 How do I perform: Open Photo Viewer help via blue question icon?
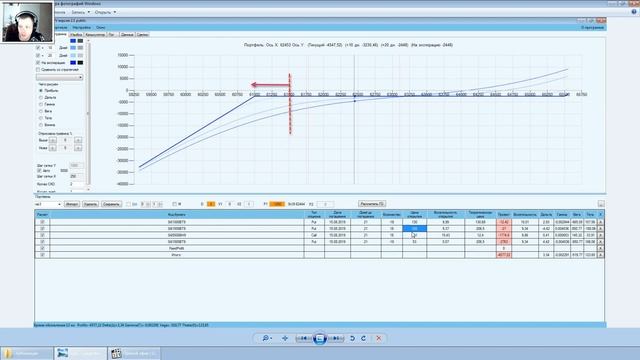click(634, 12)
